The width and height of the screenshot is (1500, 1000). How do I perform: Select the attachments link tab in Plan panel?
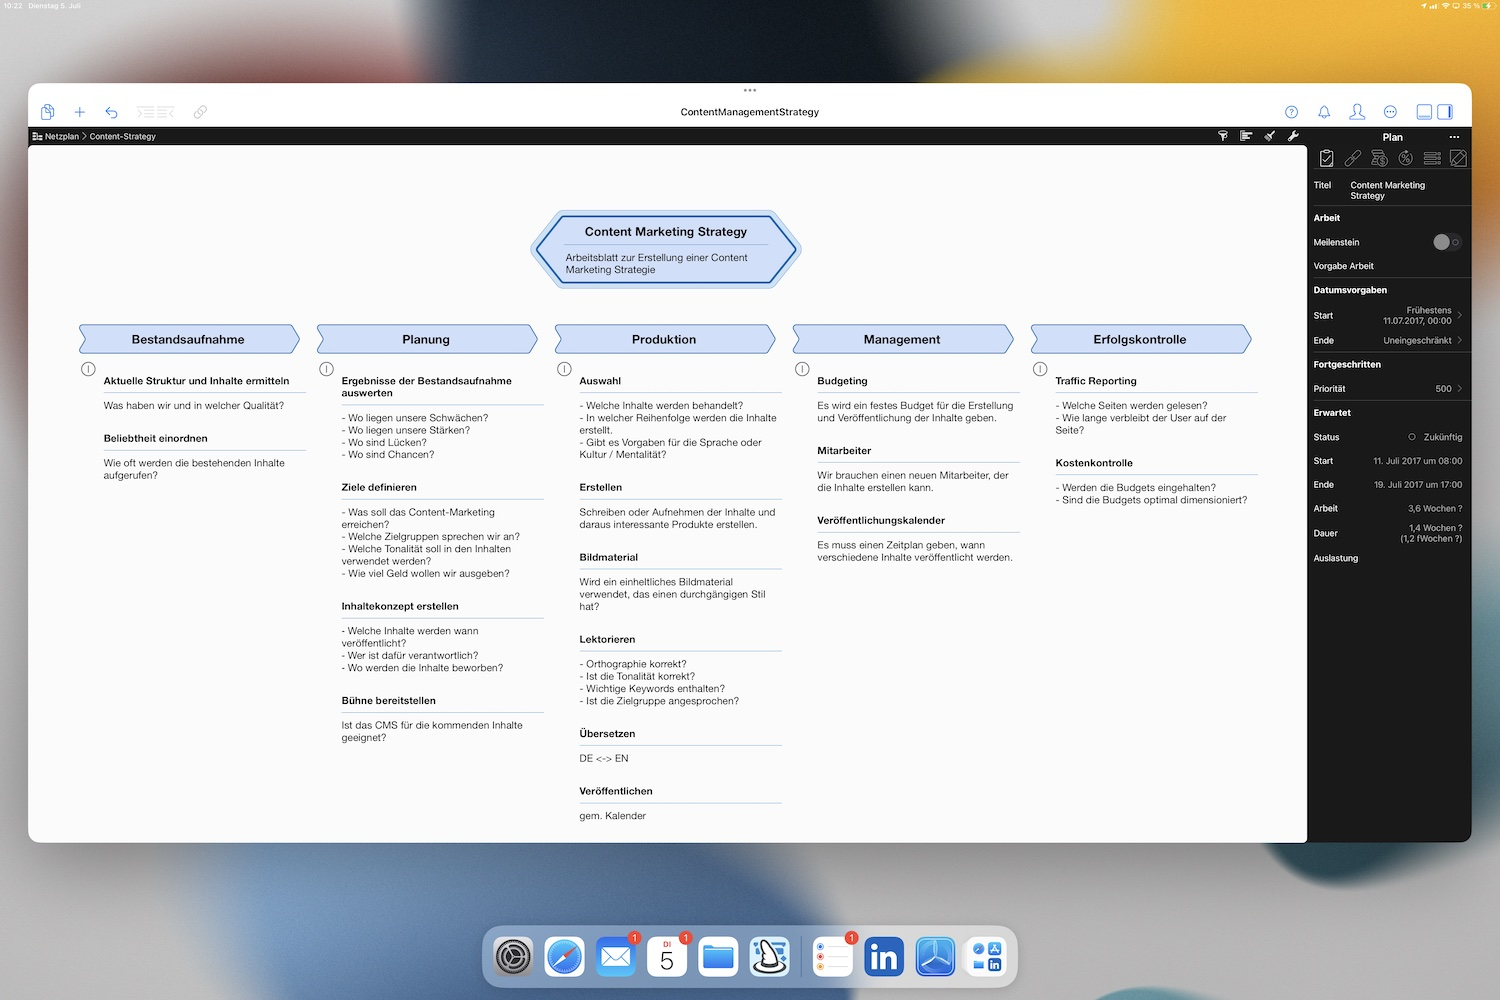tap(1353, 157)
